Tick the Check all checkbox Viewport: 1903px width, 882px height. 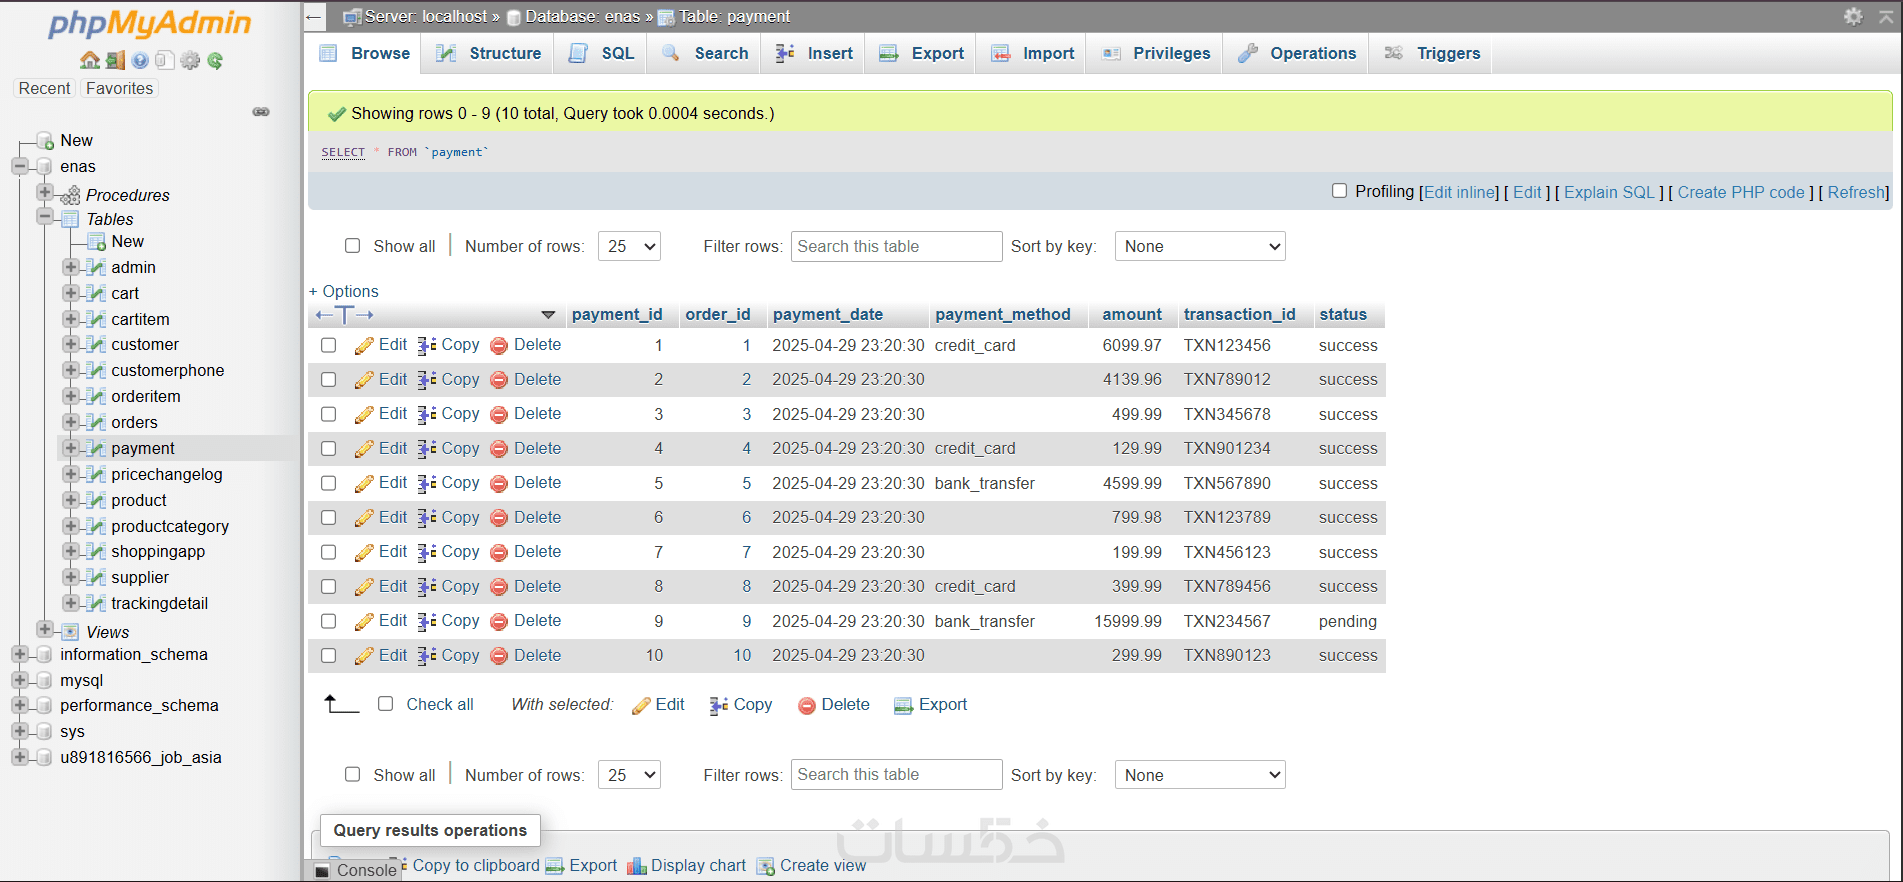click(386, 704)
